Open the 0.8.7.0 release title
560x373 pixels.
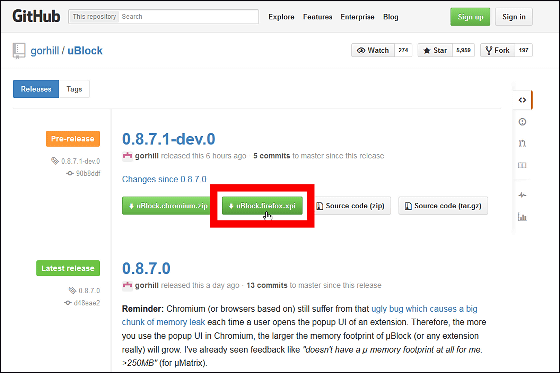click(146, 268)
